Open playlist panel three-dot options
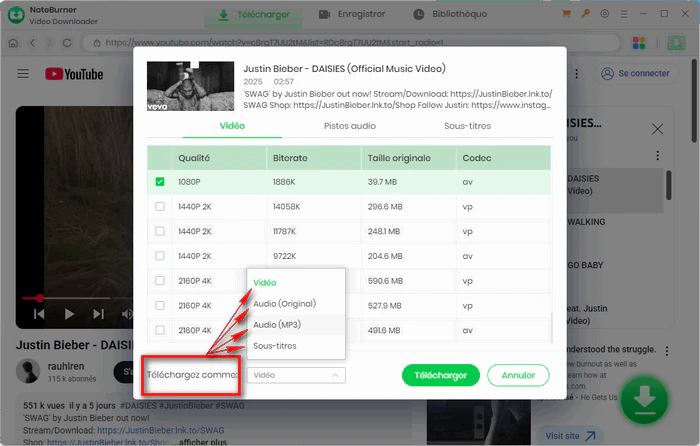 click(658, 155)
